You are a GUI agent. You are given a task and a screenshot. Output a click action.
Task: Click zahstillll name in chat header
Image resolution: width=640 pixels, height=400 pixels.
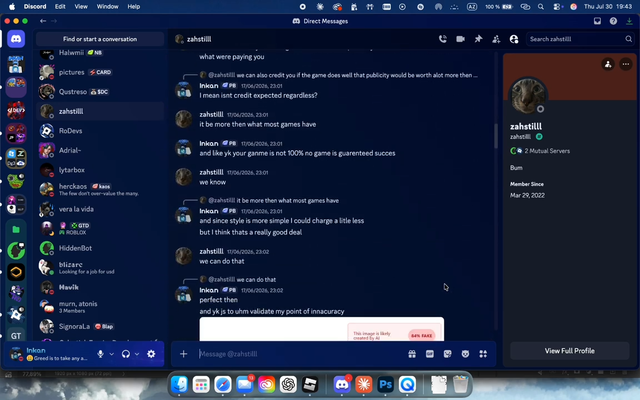199,39
